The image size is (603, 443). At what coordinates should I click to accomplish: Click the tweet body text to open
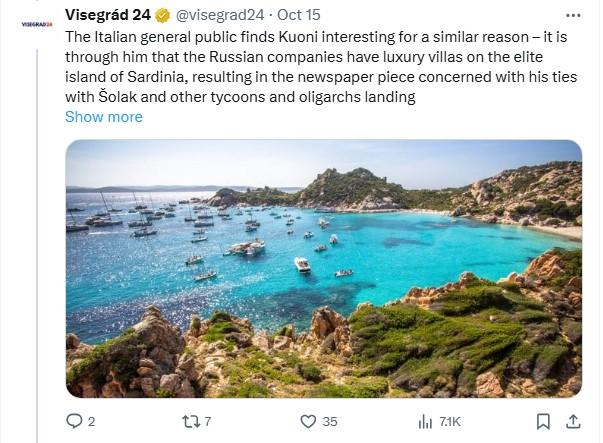tap(321, 67)
